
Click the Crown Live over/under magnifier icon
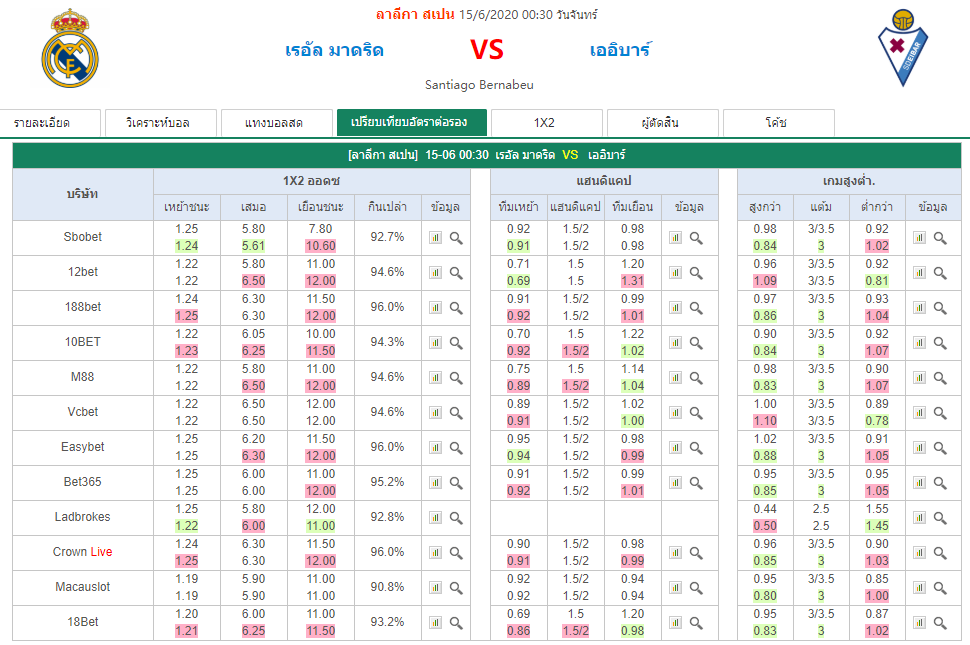pos(940,553)
